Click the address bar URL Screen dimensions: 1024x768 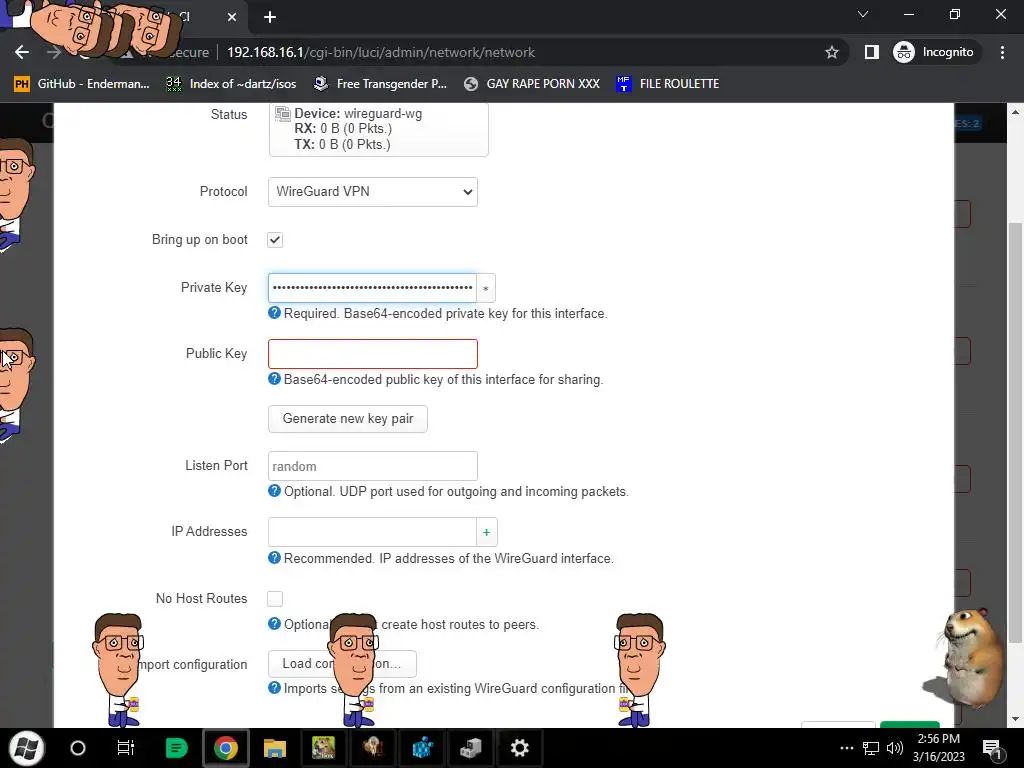(x=381, y=52)
